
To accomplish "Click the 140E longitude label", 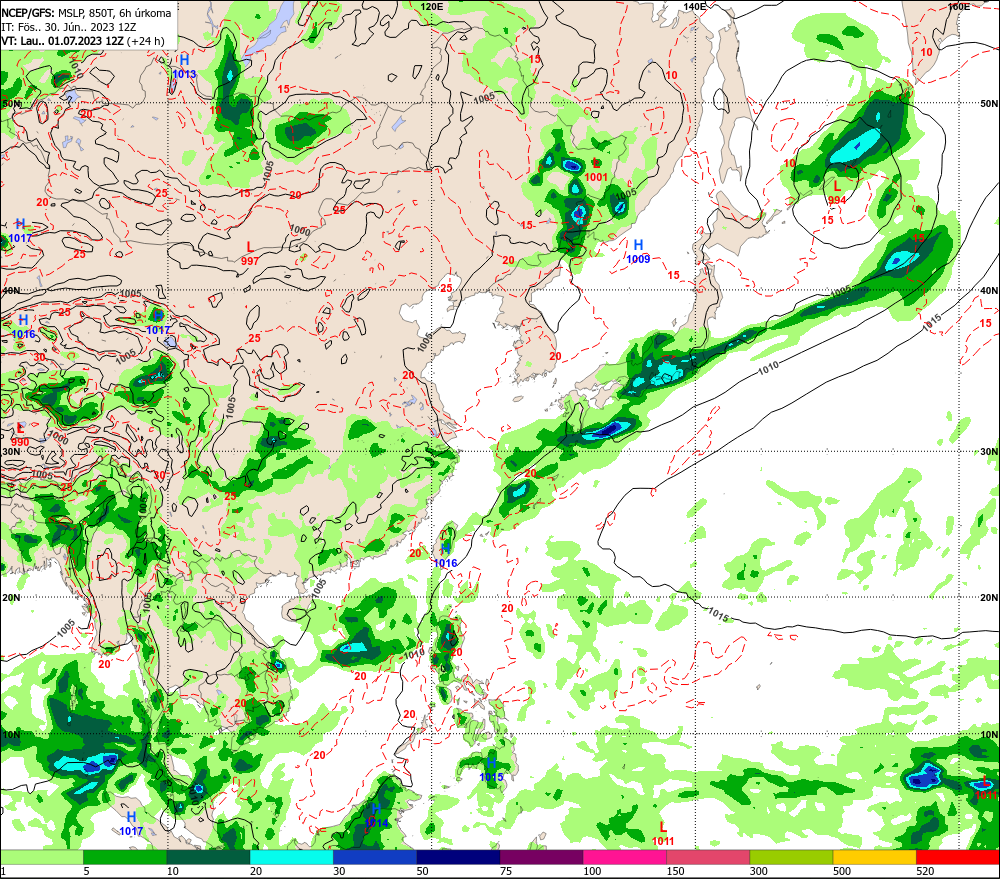I will pos(695,6).
